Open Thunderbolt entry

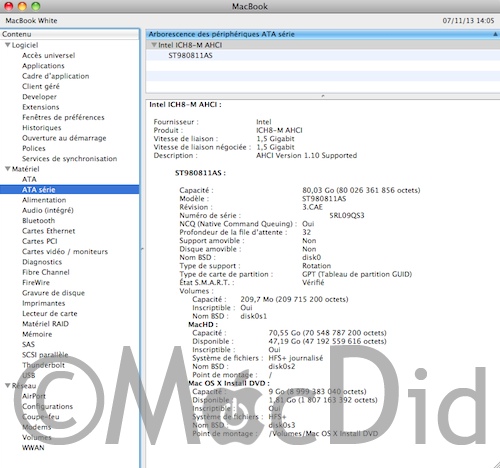43,365
